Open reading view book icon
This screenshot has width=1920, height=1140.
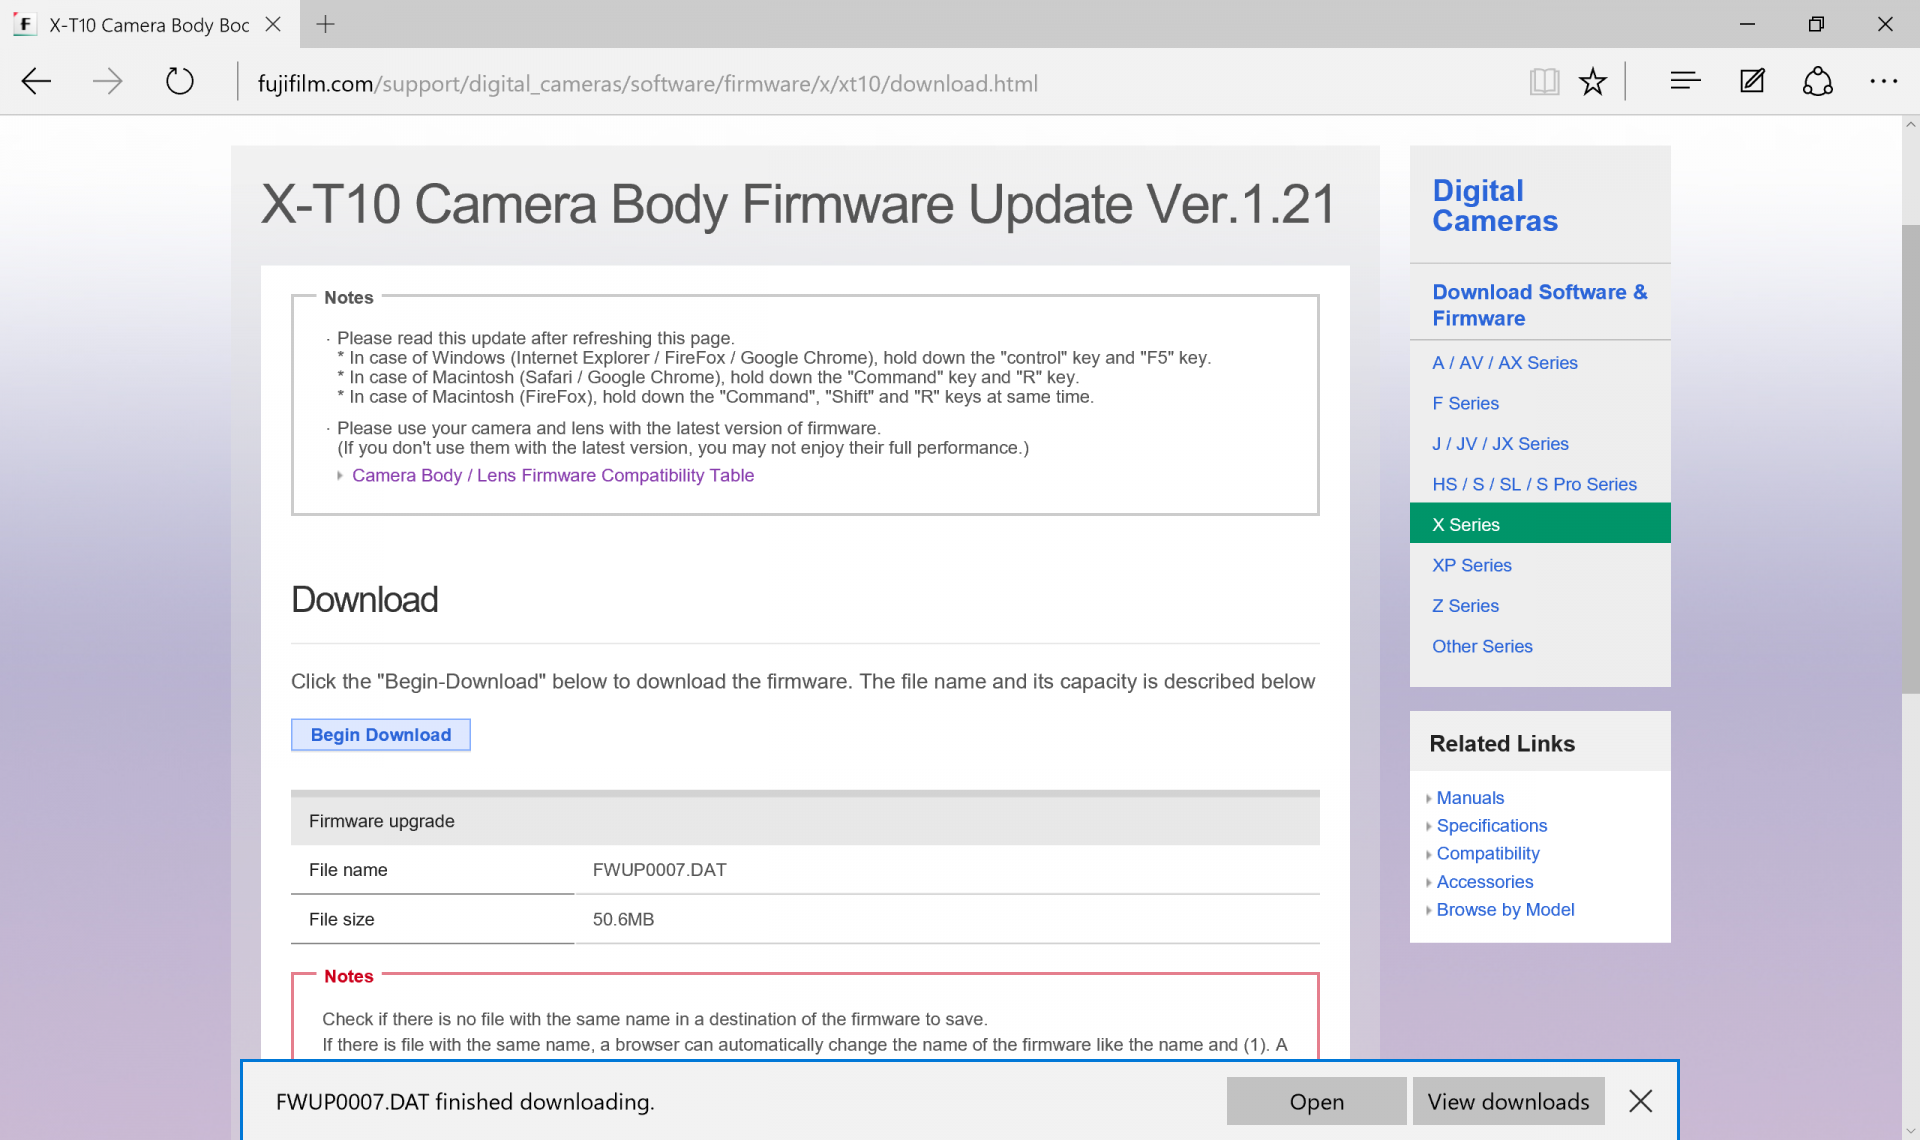tap(1544, 82)
